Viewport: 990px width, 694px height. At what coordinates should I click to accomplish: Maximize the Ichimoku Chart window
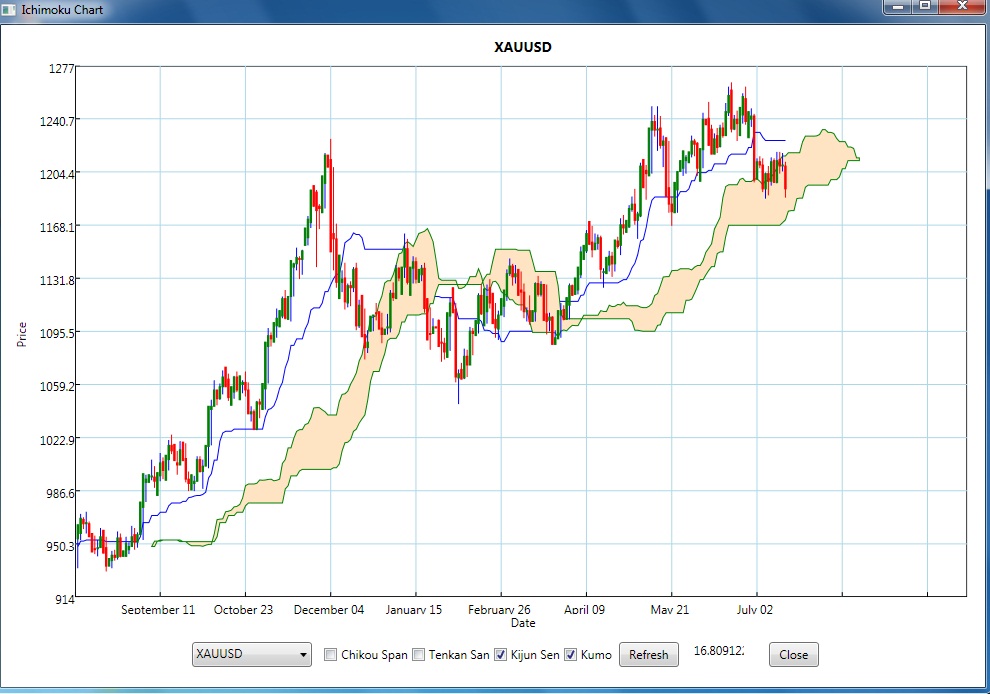[925, 6]
